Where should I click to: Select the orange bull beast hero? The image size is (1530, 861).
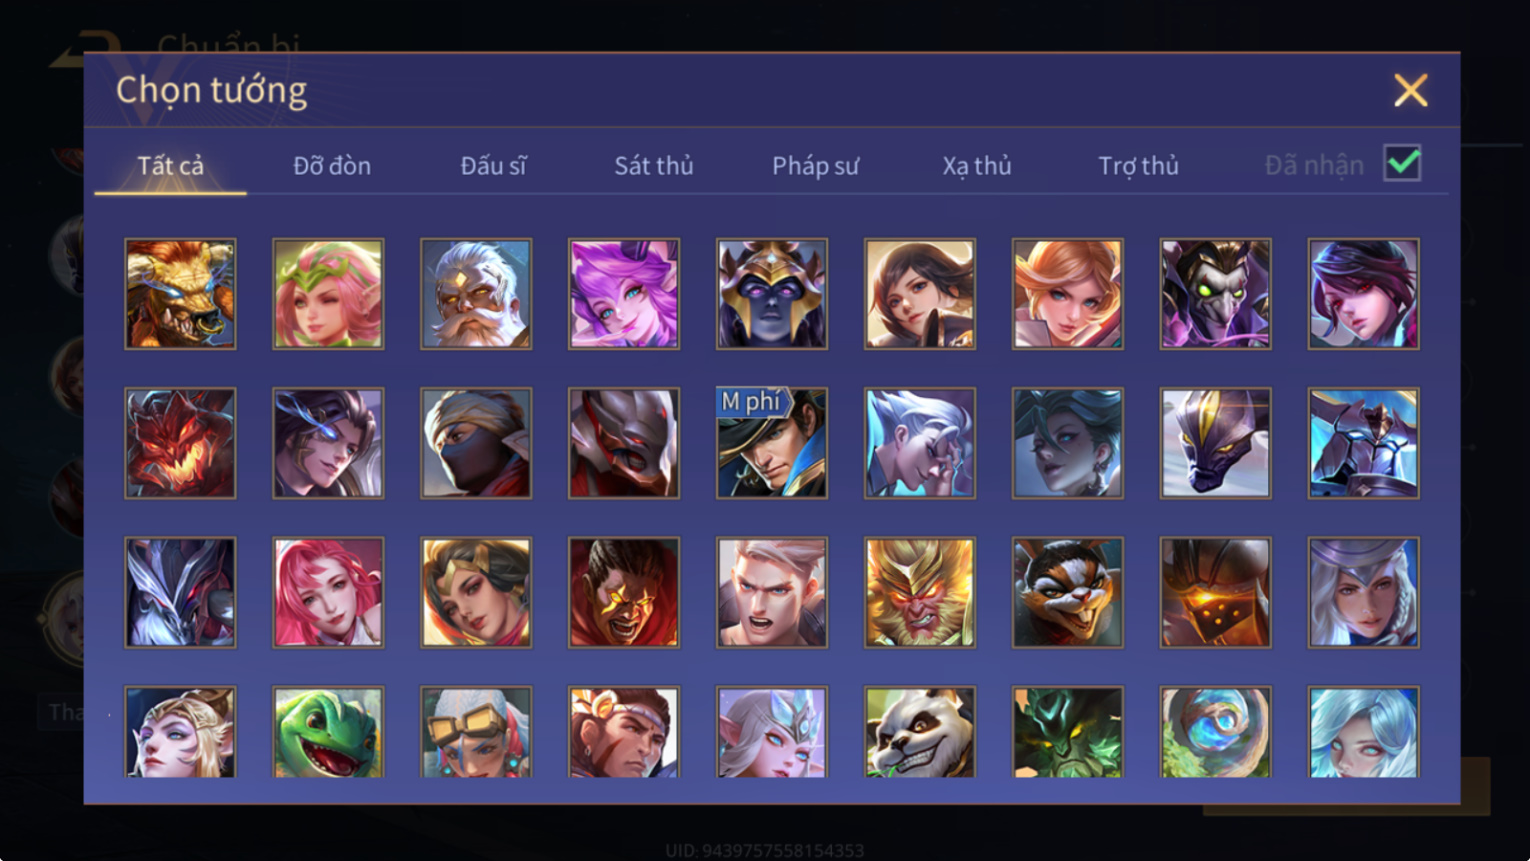180,294
